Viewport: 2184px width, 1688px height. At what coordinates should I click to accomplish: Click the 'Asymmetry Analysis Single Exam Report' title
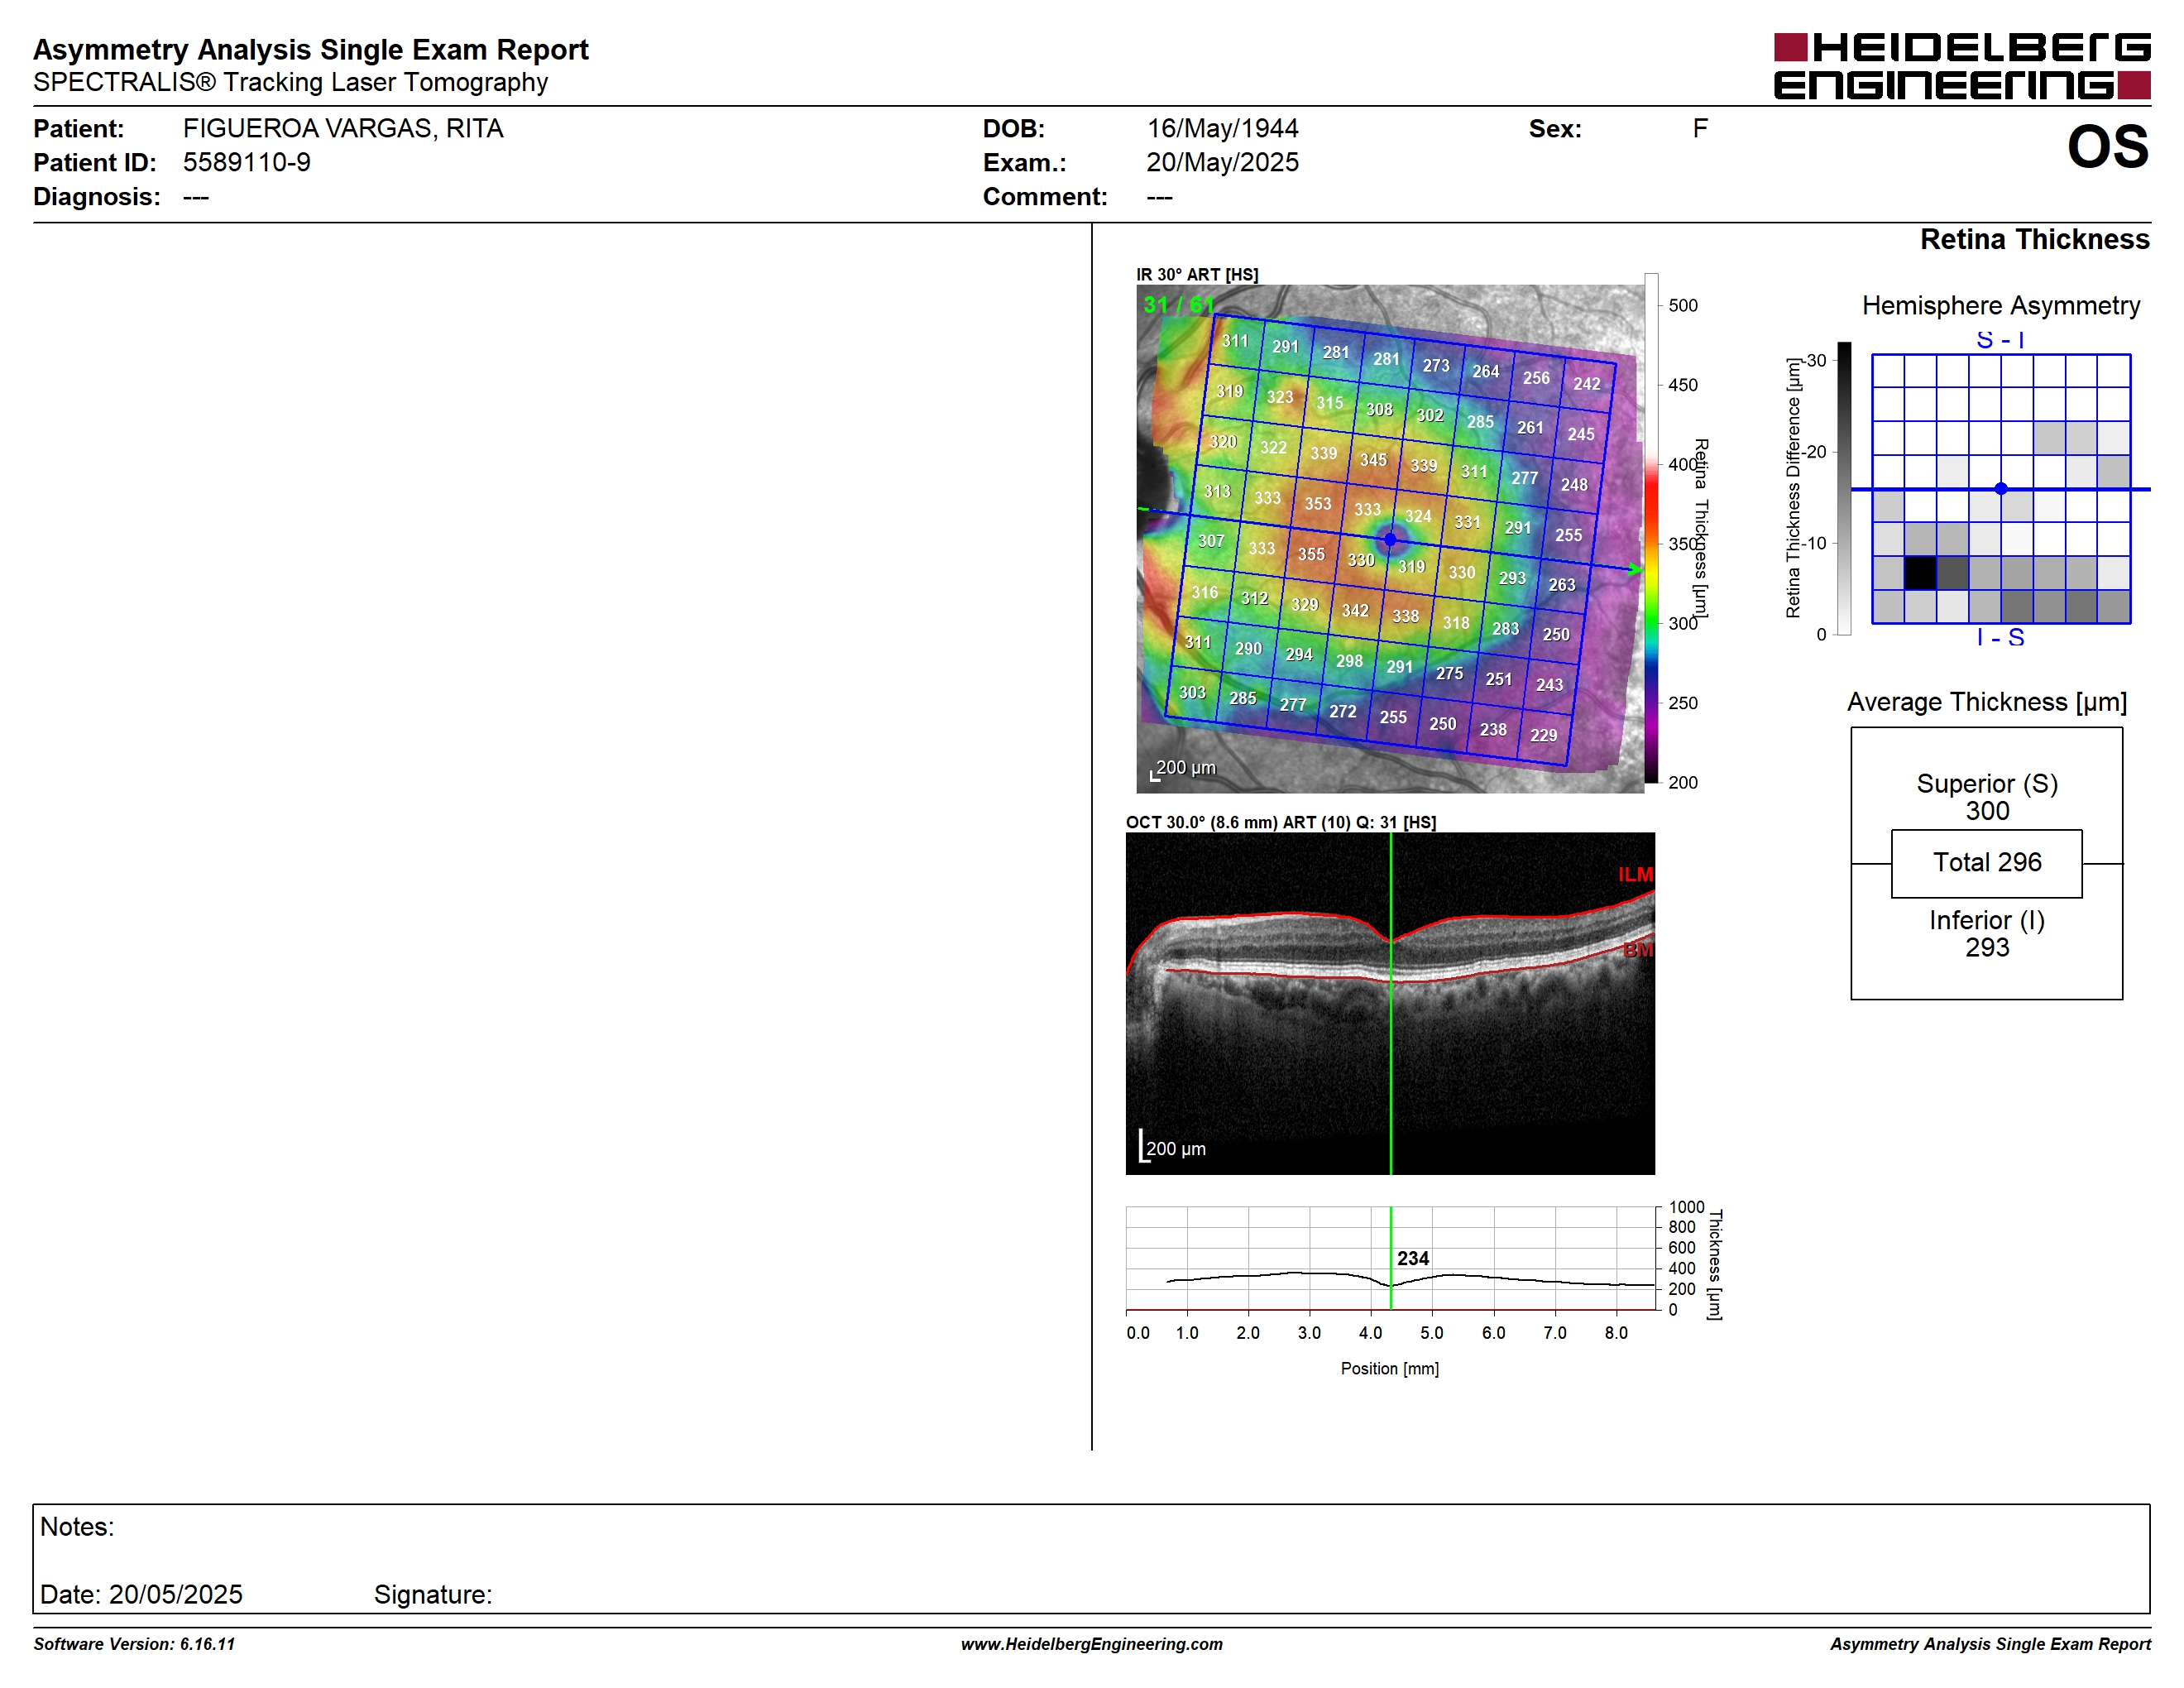[311, 50]
